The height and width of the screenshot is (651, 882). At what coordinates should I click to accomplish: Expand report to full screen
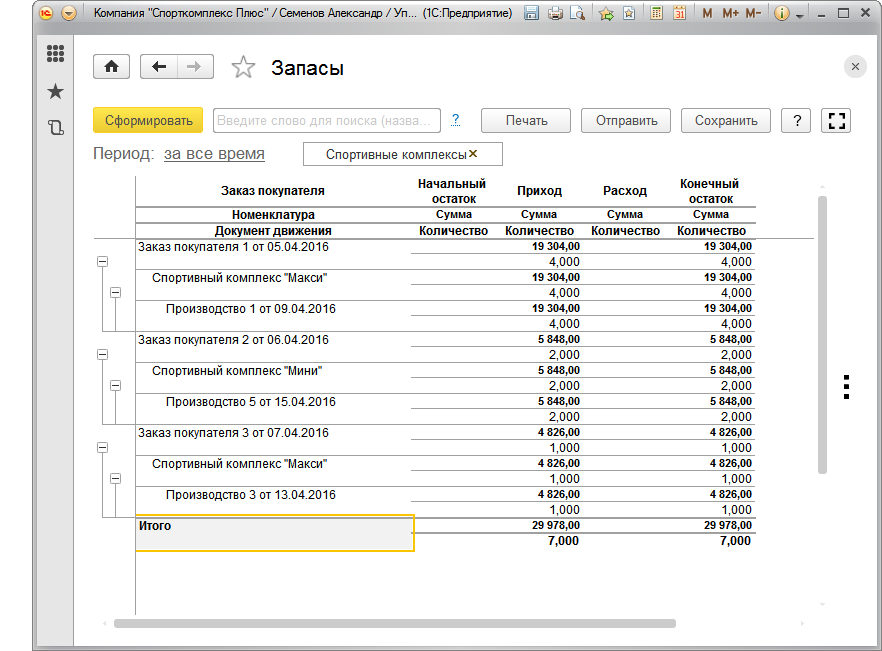coord(836,121)
